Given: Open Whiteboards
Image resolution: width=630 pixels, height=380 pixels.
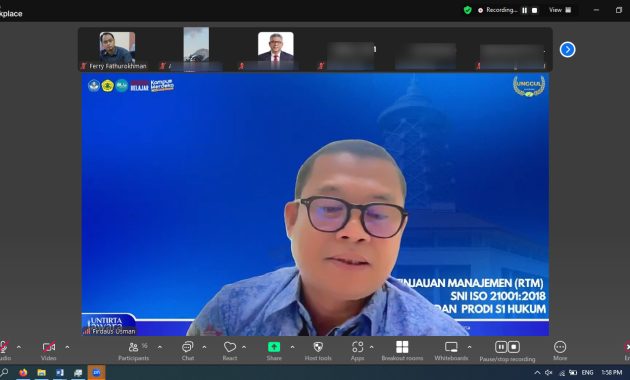Looking at the screenshot, I should pyautogui.click(x=451, y=351).
